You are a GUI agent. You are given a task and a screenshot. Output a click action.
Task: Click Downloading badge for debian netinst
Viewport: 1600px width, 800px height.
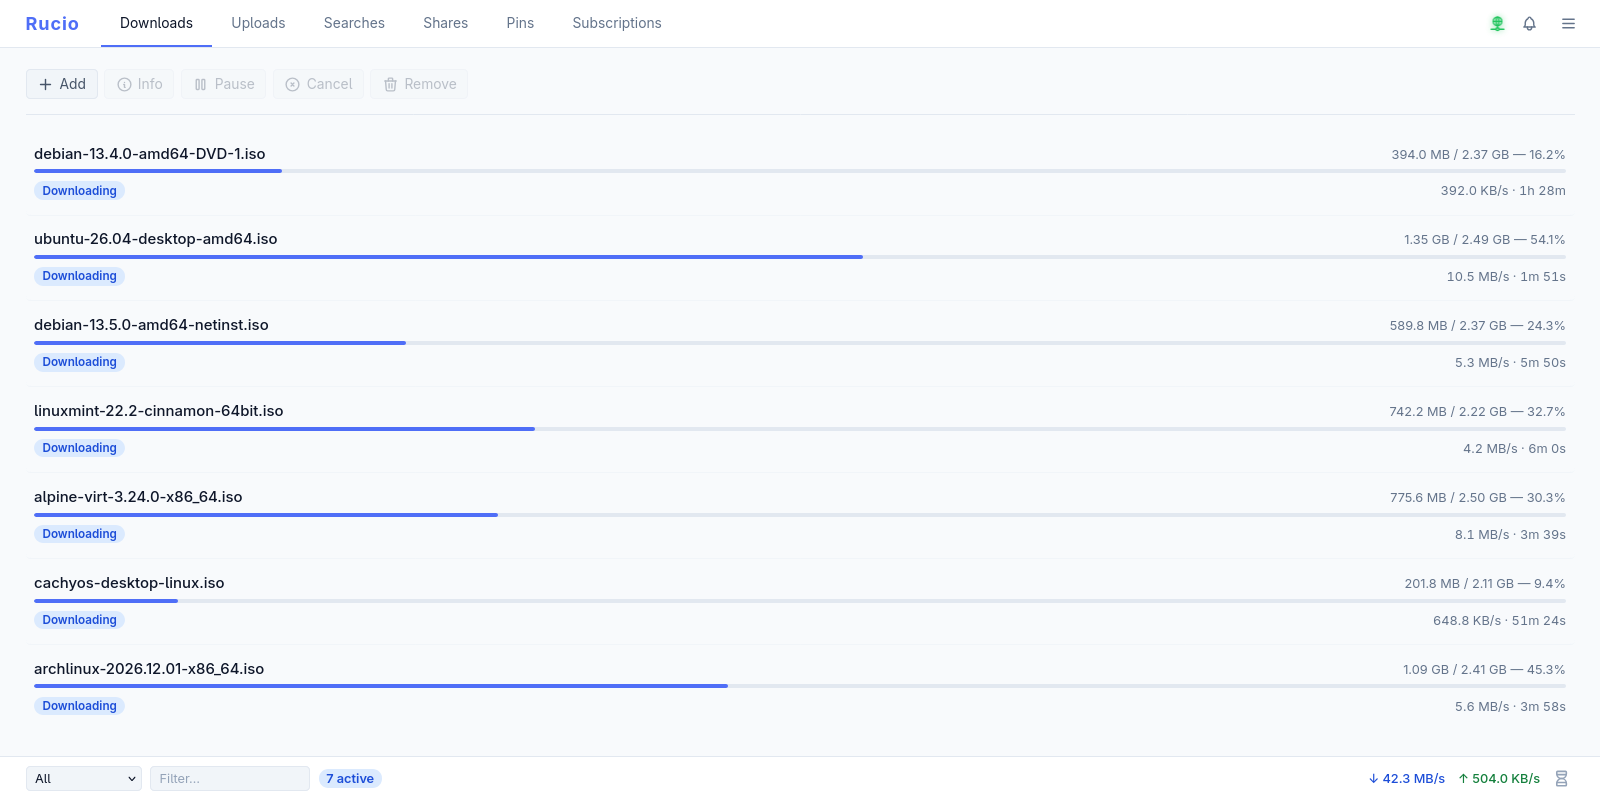[79, 362]
